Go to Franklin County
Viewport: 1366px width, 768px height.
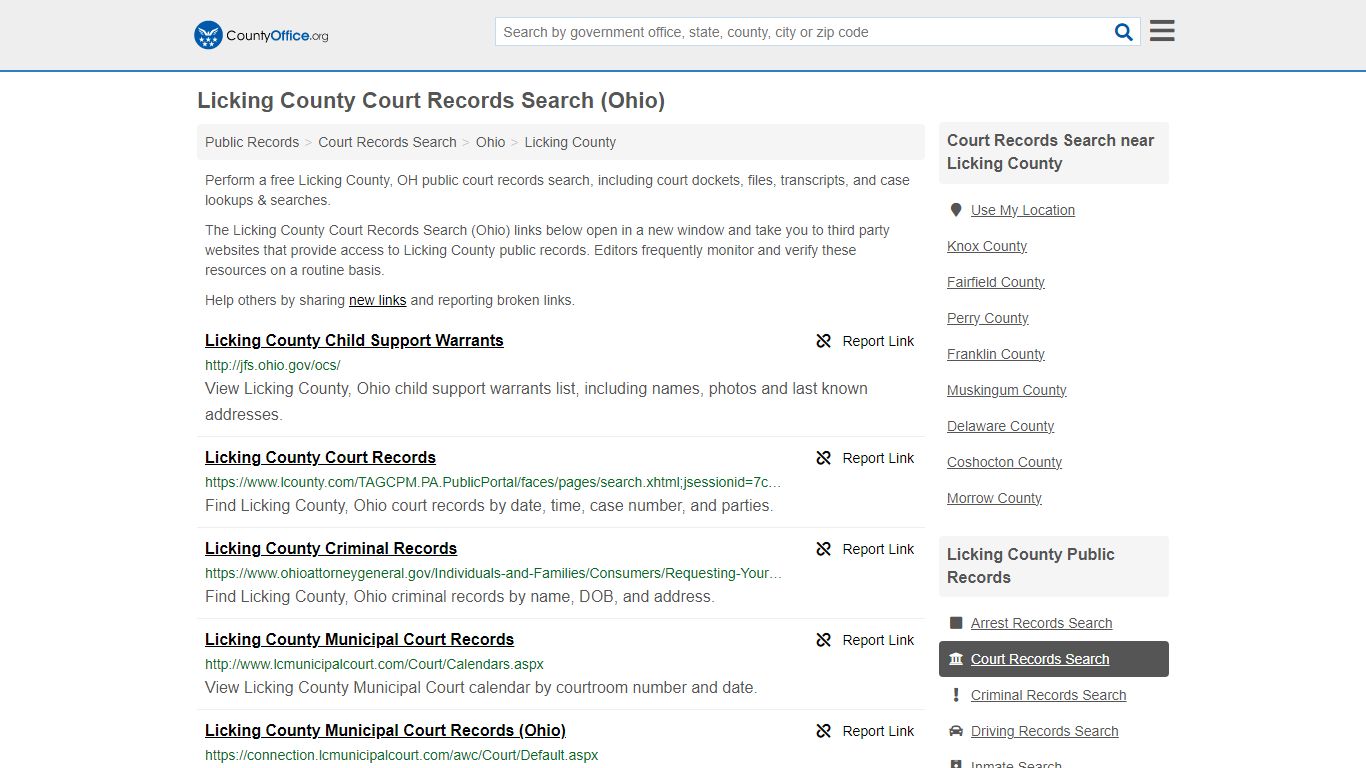[996, 354]
